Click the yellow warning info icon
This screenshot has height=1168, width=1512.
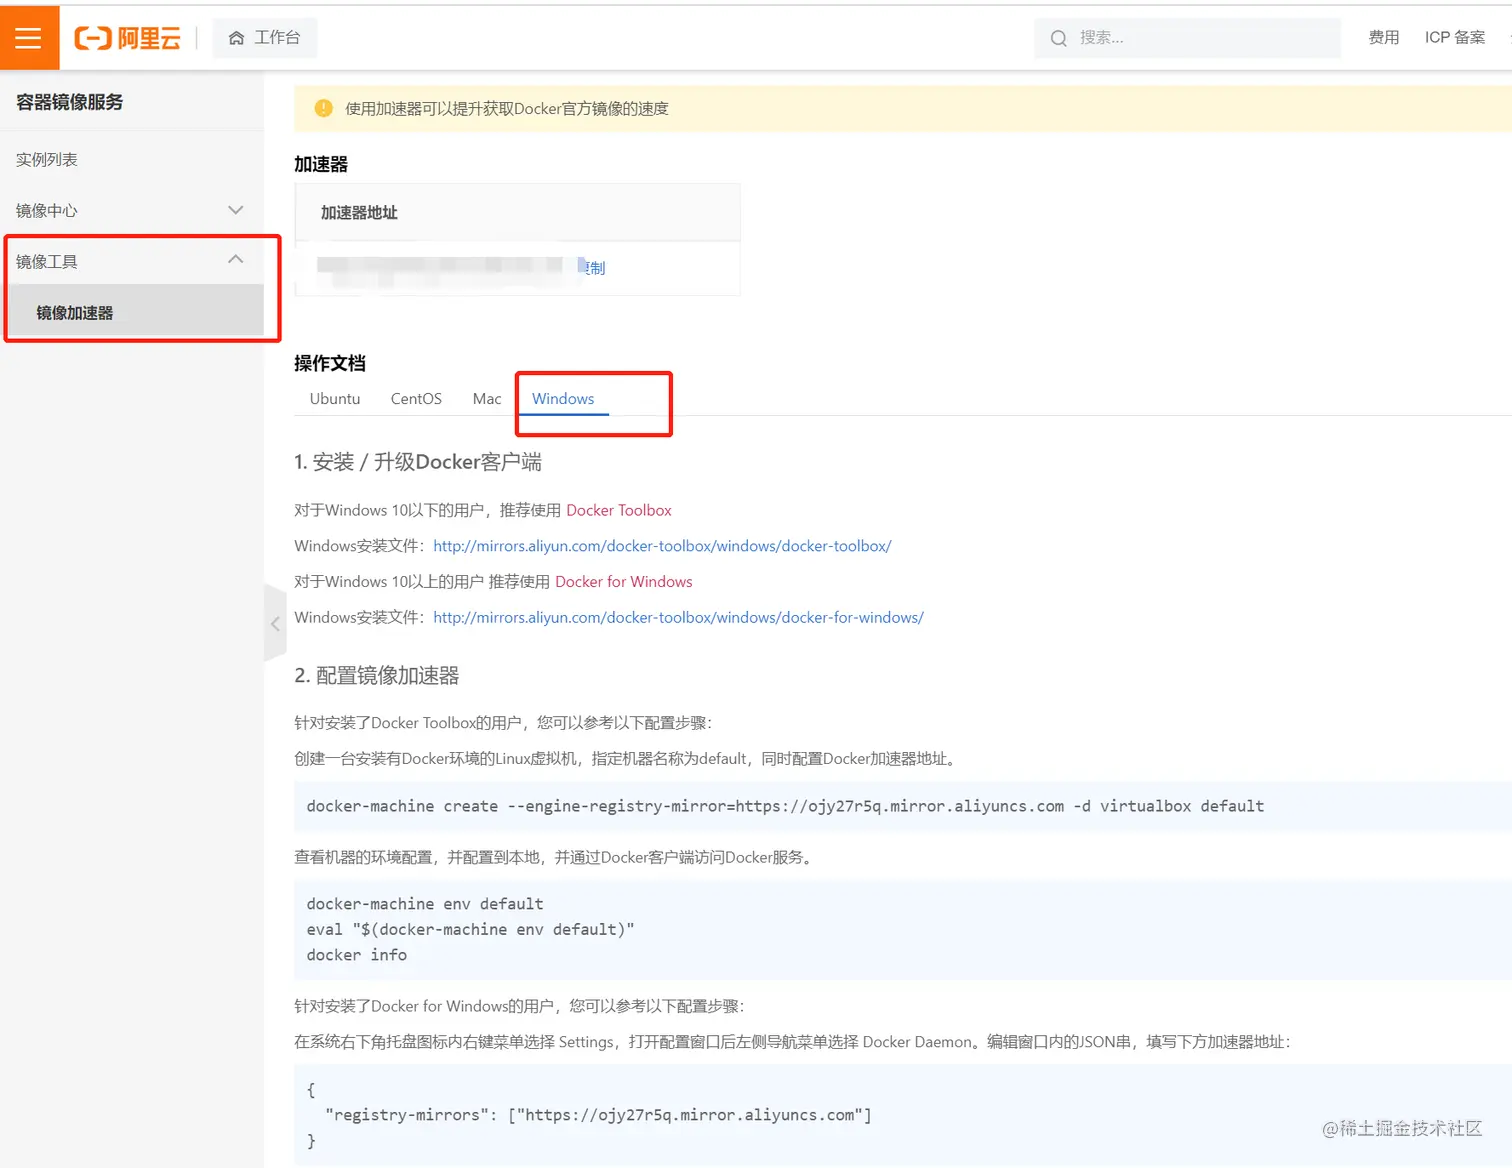coord(323,108)
